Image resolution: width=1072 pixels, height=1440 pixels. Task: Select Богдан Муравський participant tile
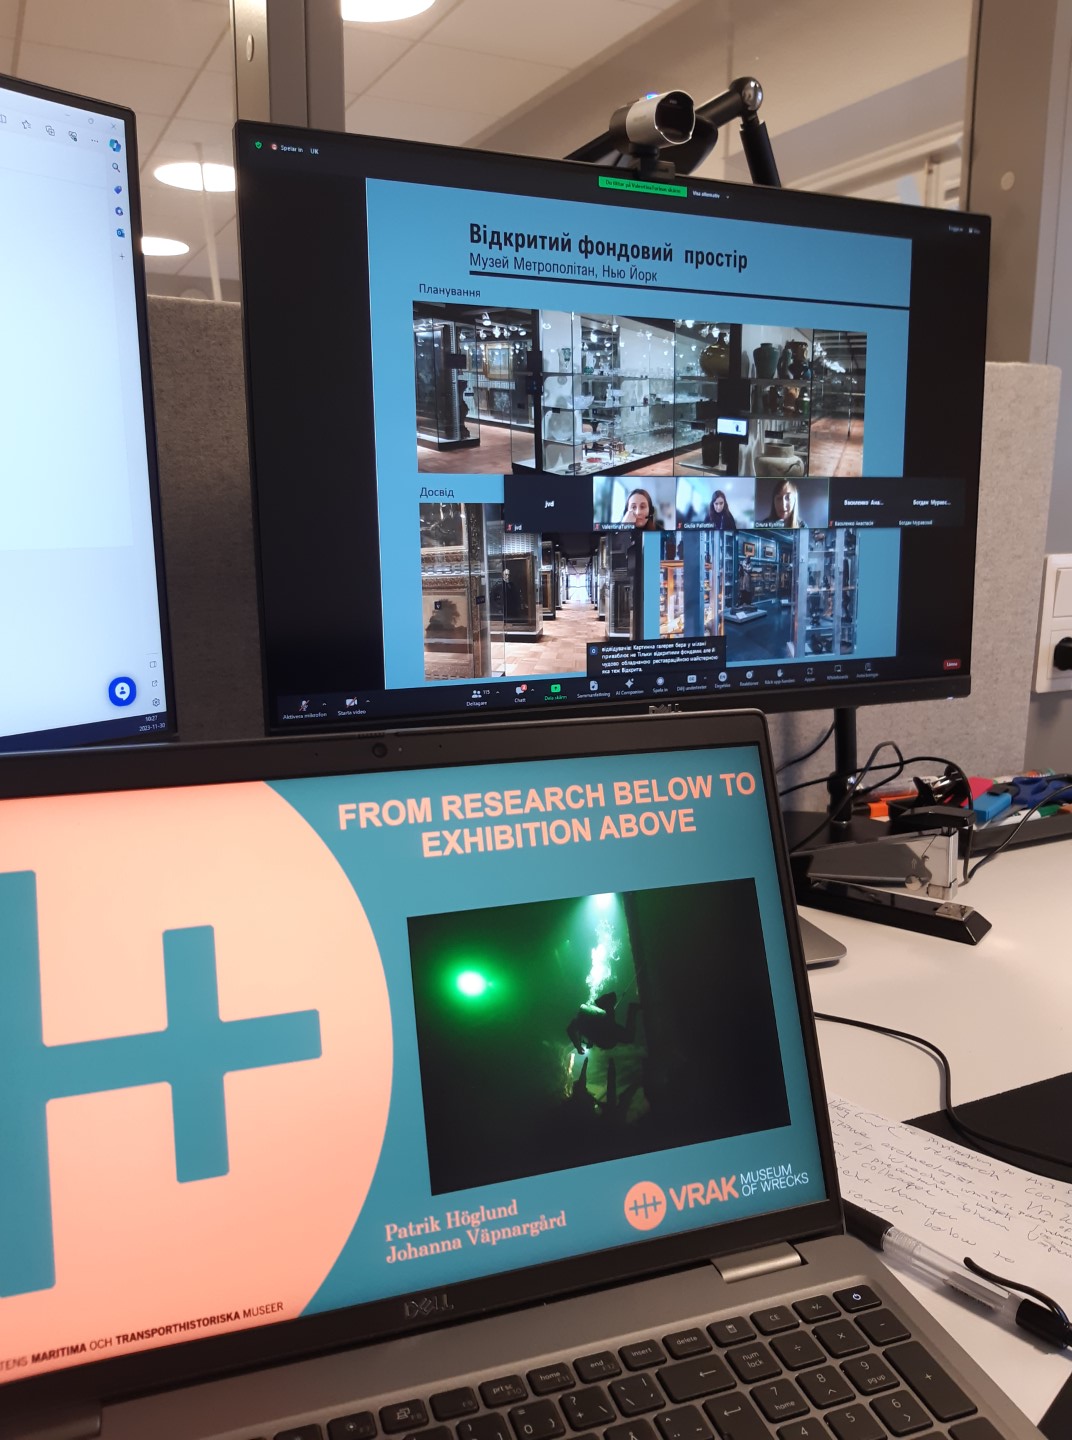pos(930,506)
